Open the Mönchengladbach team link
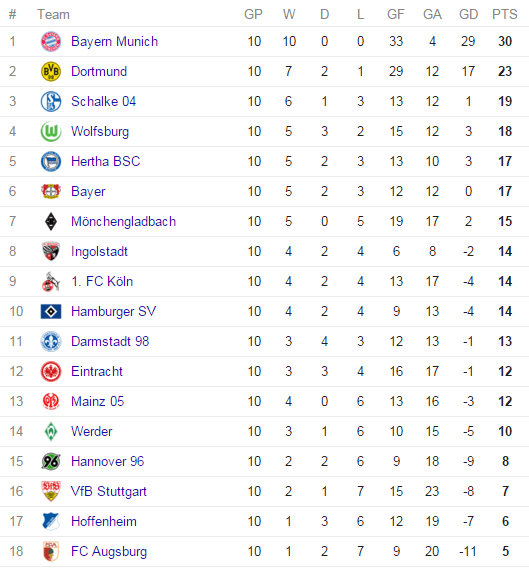The height and width of the screenshot is (569, 529). click(x=123, y=221)
